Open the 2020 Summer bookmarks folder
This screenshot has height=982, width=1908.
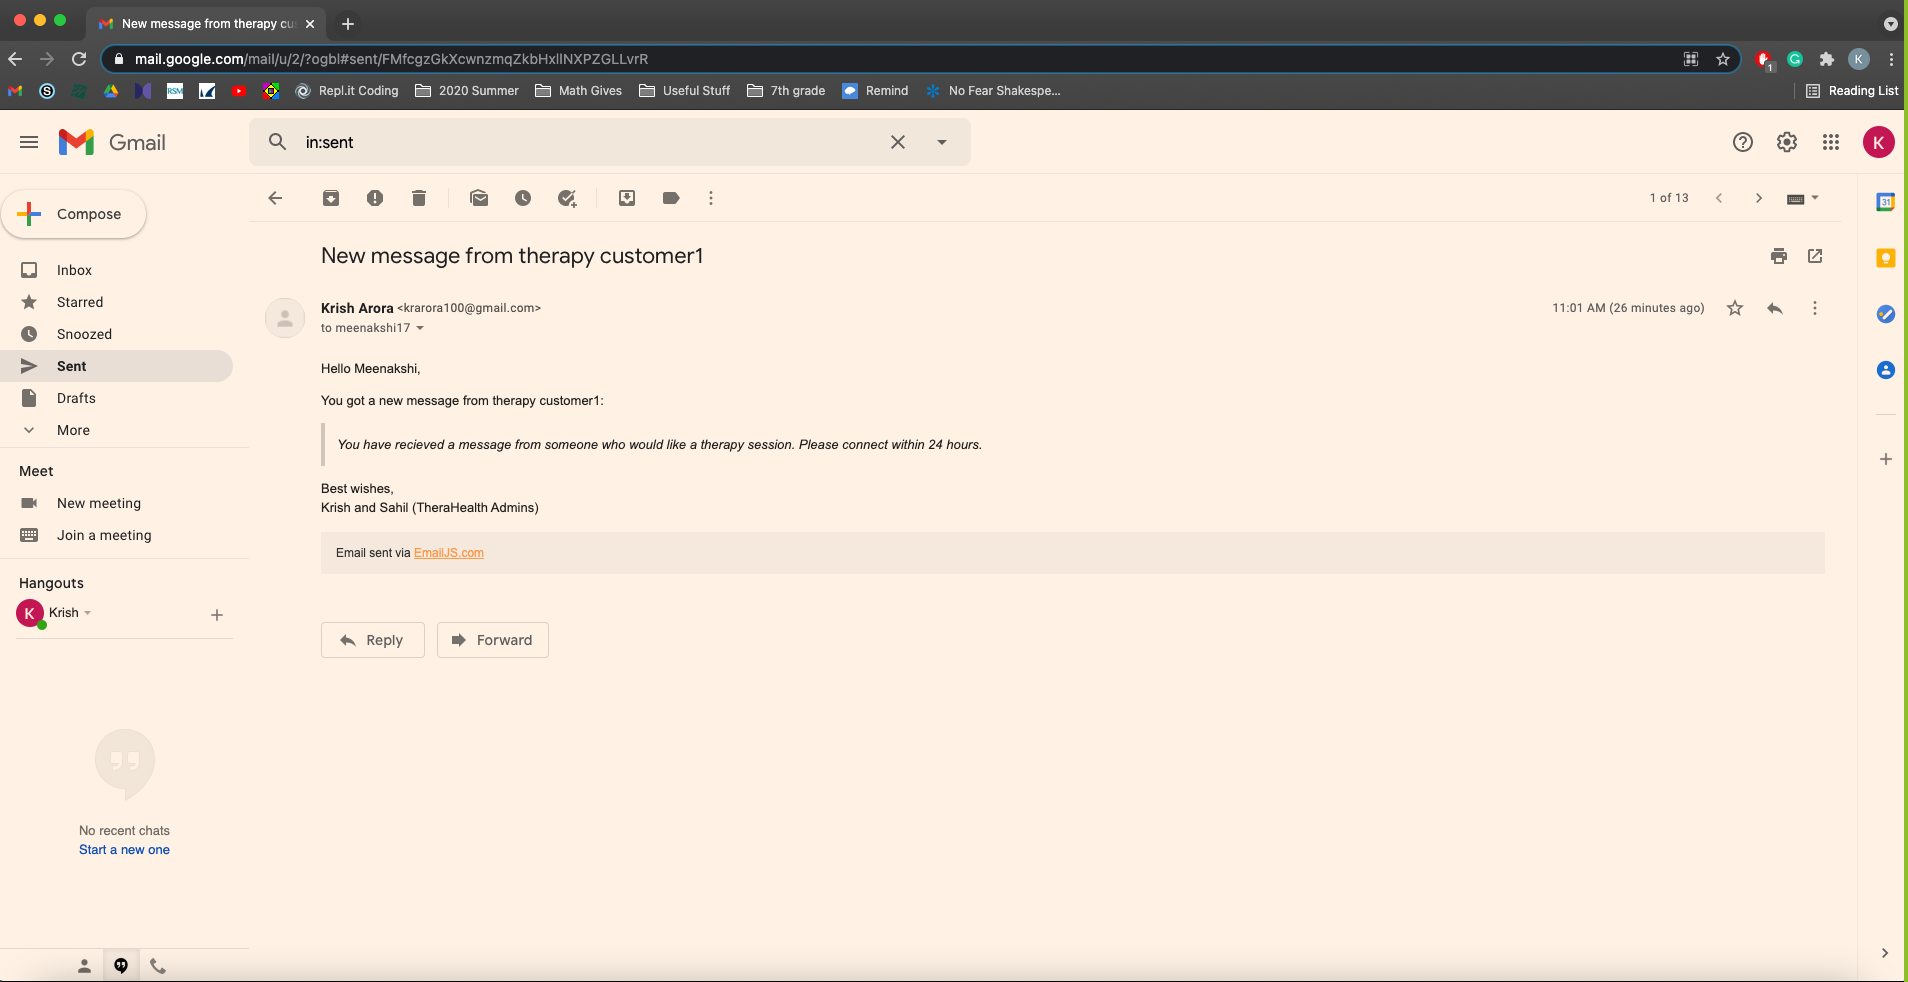coord(467,91)
